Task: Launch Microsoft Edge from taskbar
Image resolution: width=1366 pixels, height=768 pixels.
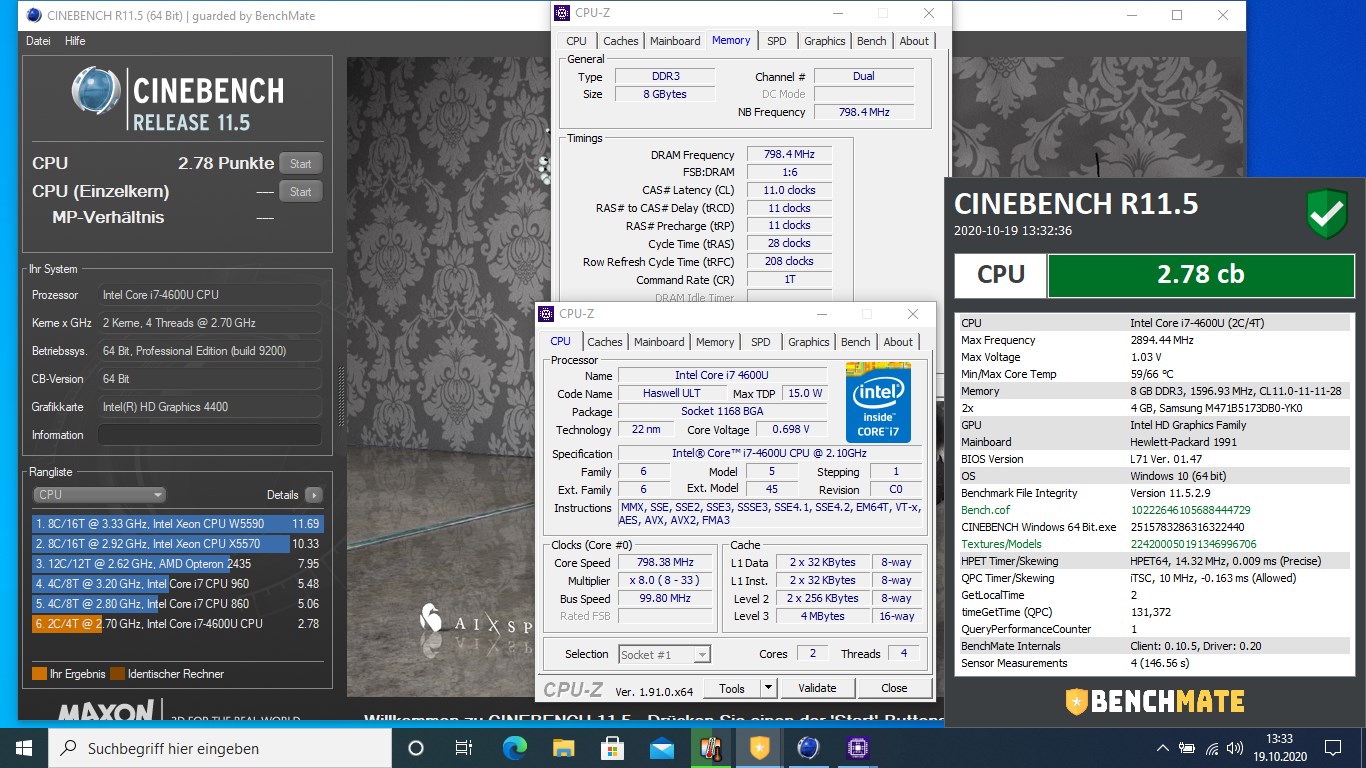Action: pos(514,747)
